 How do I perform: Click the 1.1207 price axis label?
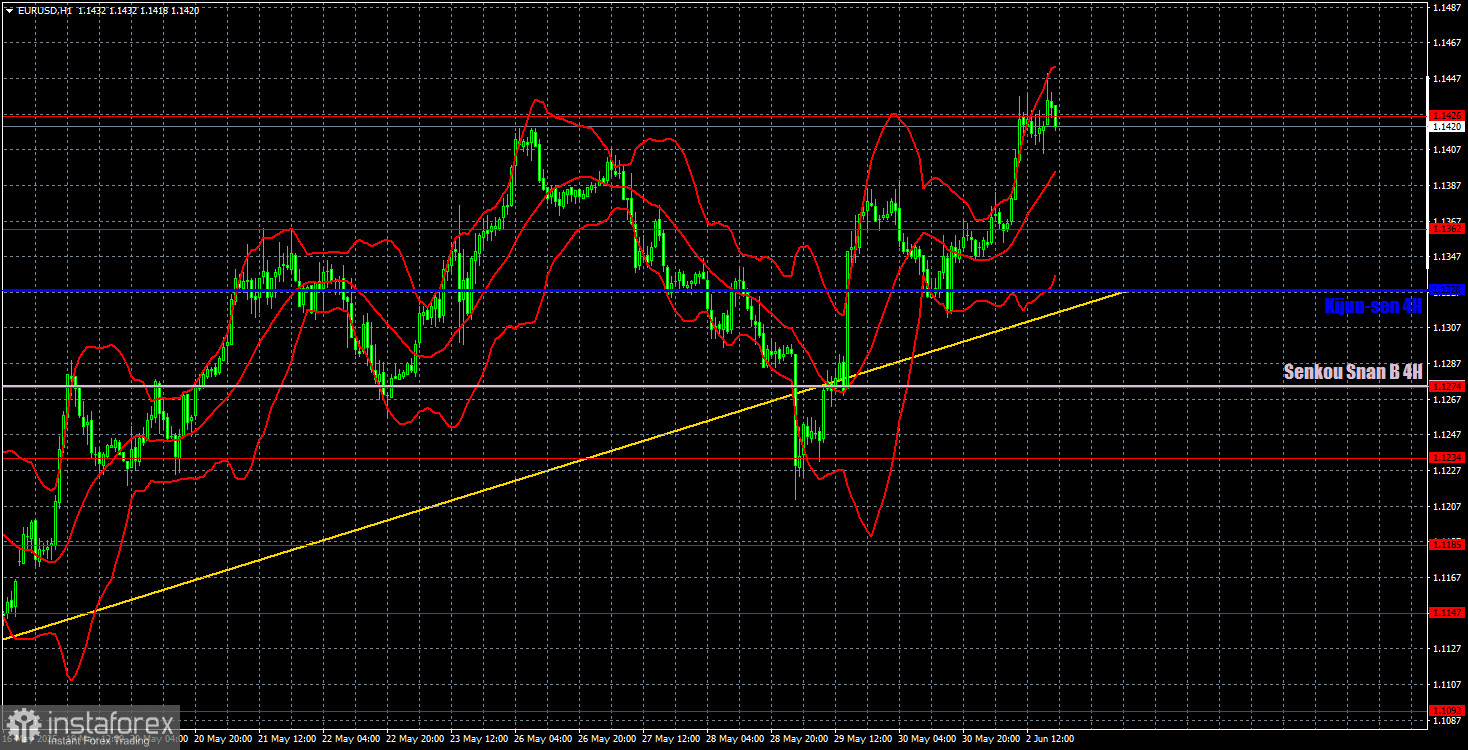[x=1446, y=506]
